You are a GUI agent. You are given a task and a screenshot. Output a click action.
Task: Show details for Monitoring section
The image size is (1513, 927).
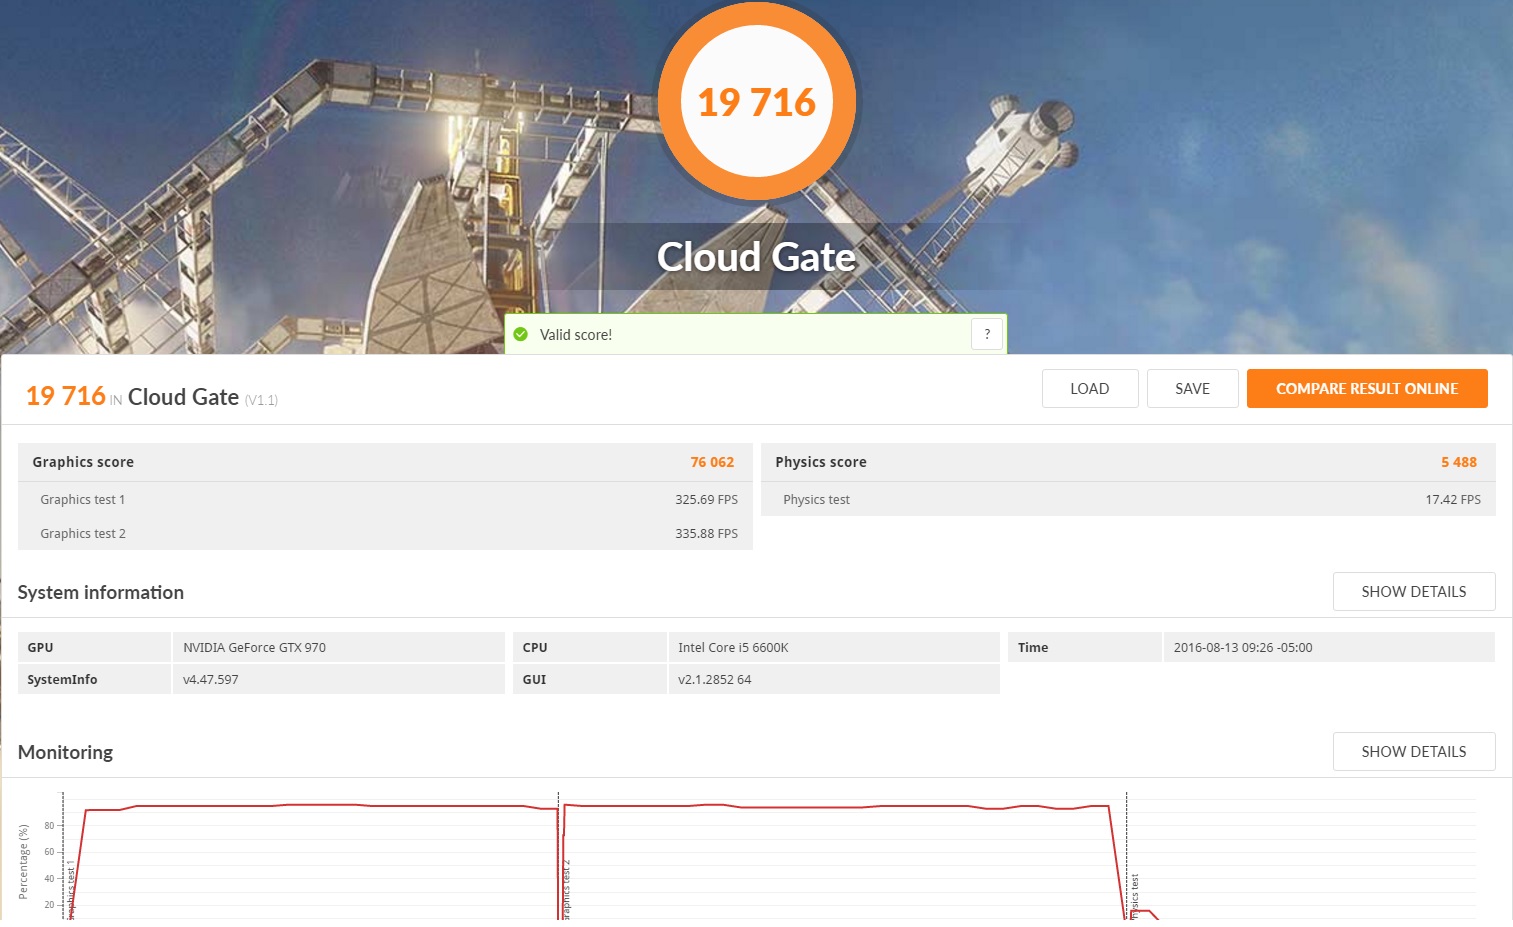(x=1414, y=752)
